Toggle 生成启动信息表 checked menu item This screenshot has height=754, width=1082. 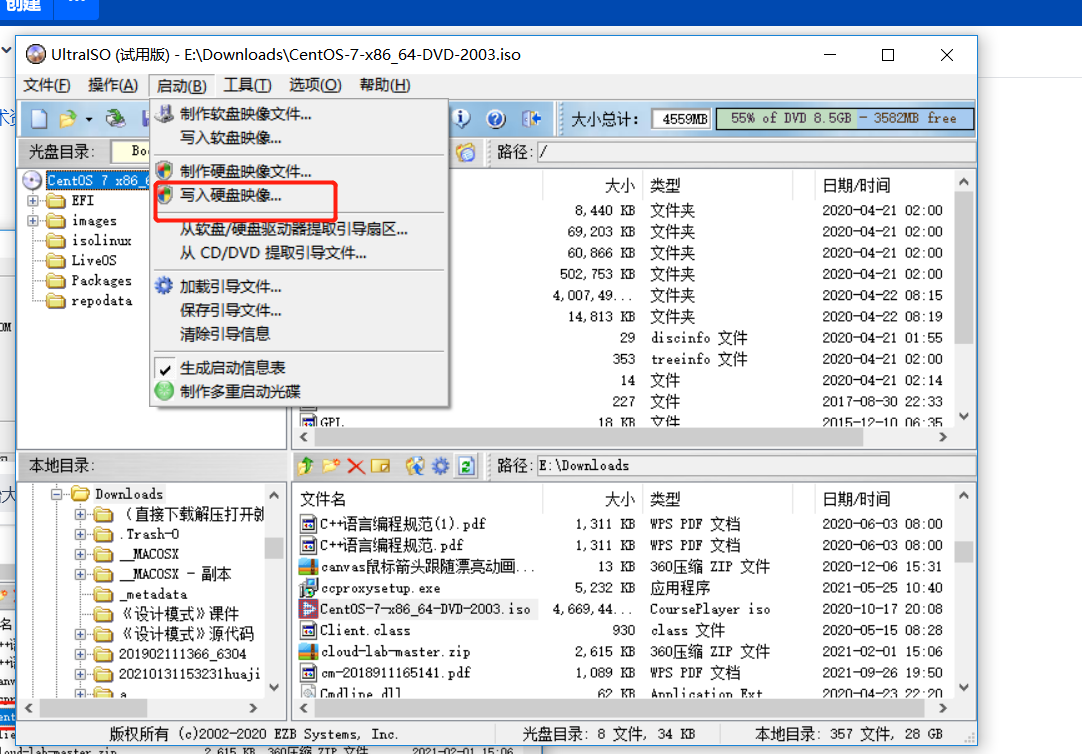300,368
